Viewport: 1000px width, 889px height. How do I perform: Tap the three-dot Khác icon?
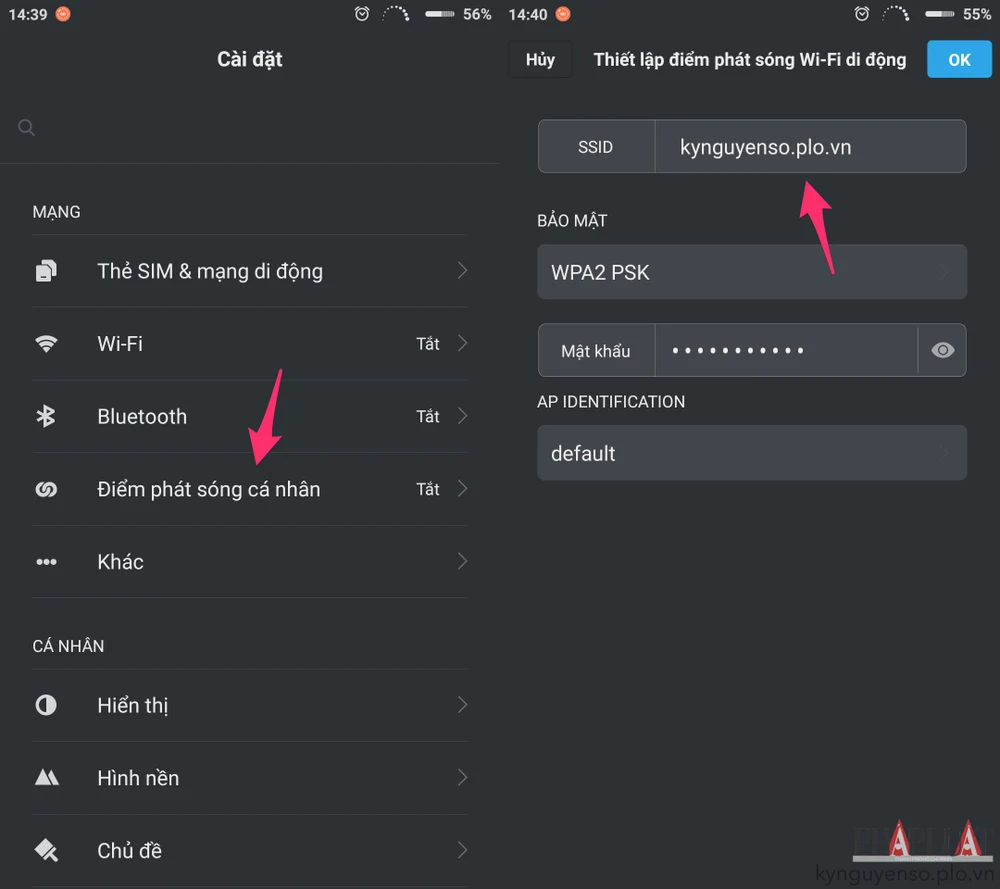point(46,562)
